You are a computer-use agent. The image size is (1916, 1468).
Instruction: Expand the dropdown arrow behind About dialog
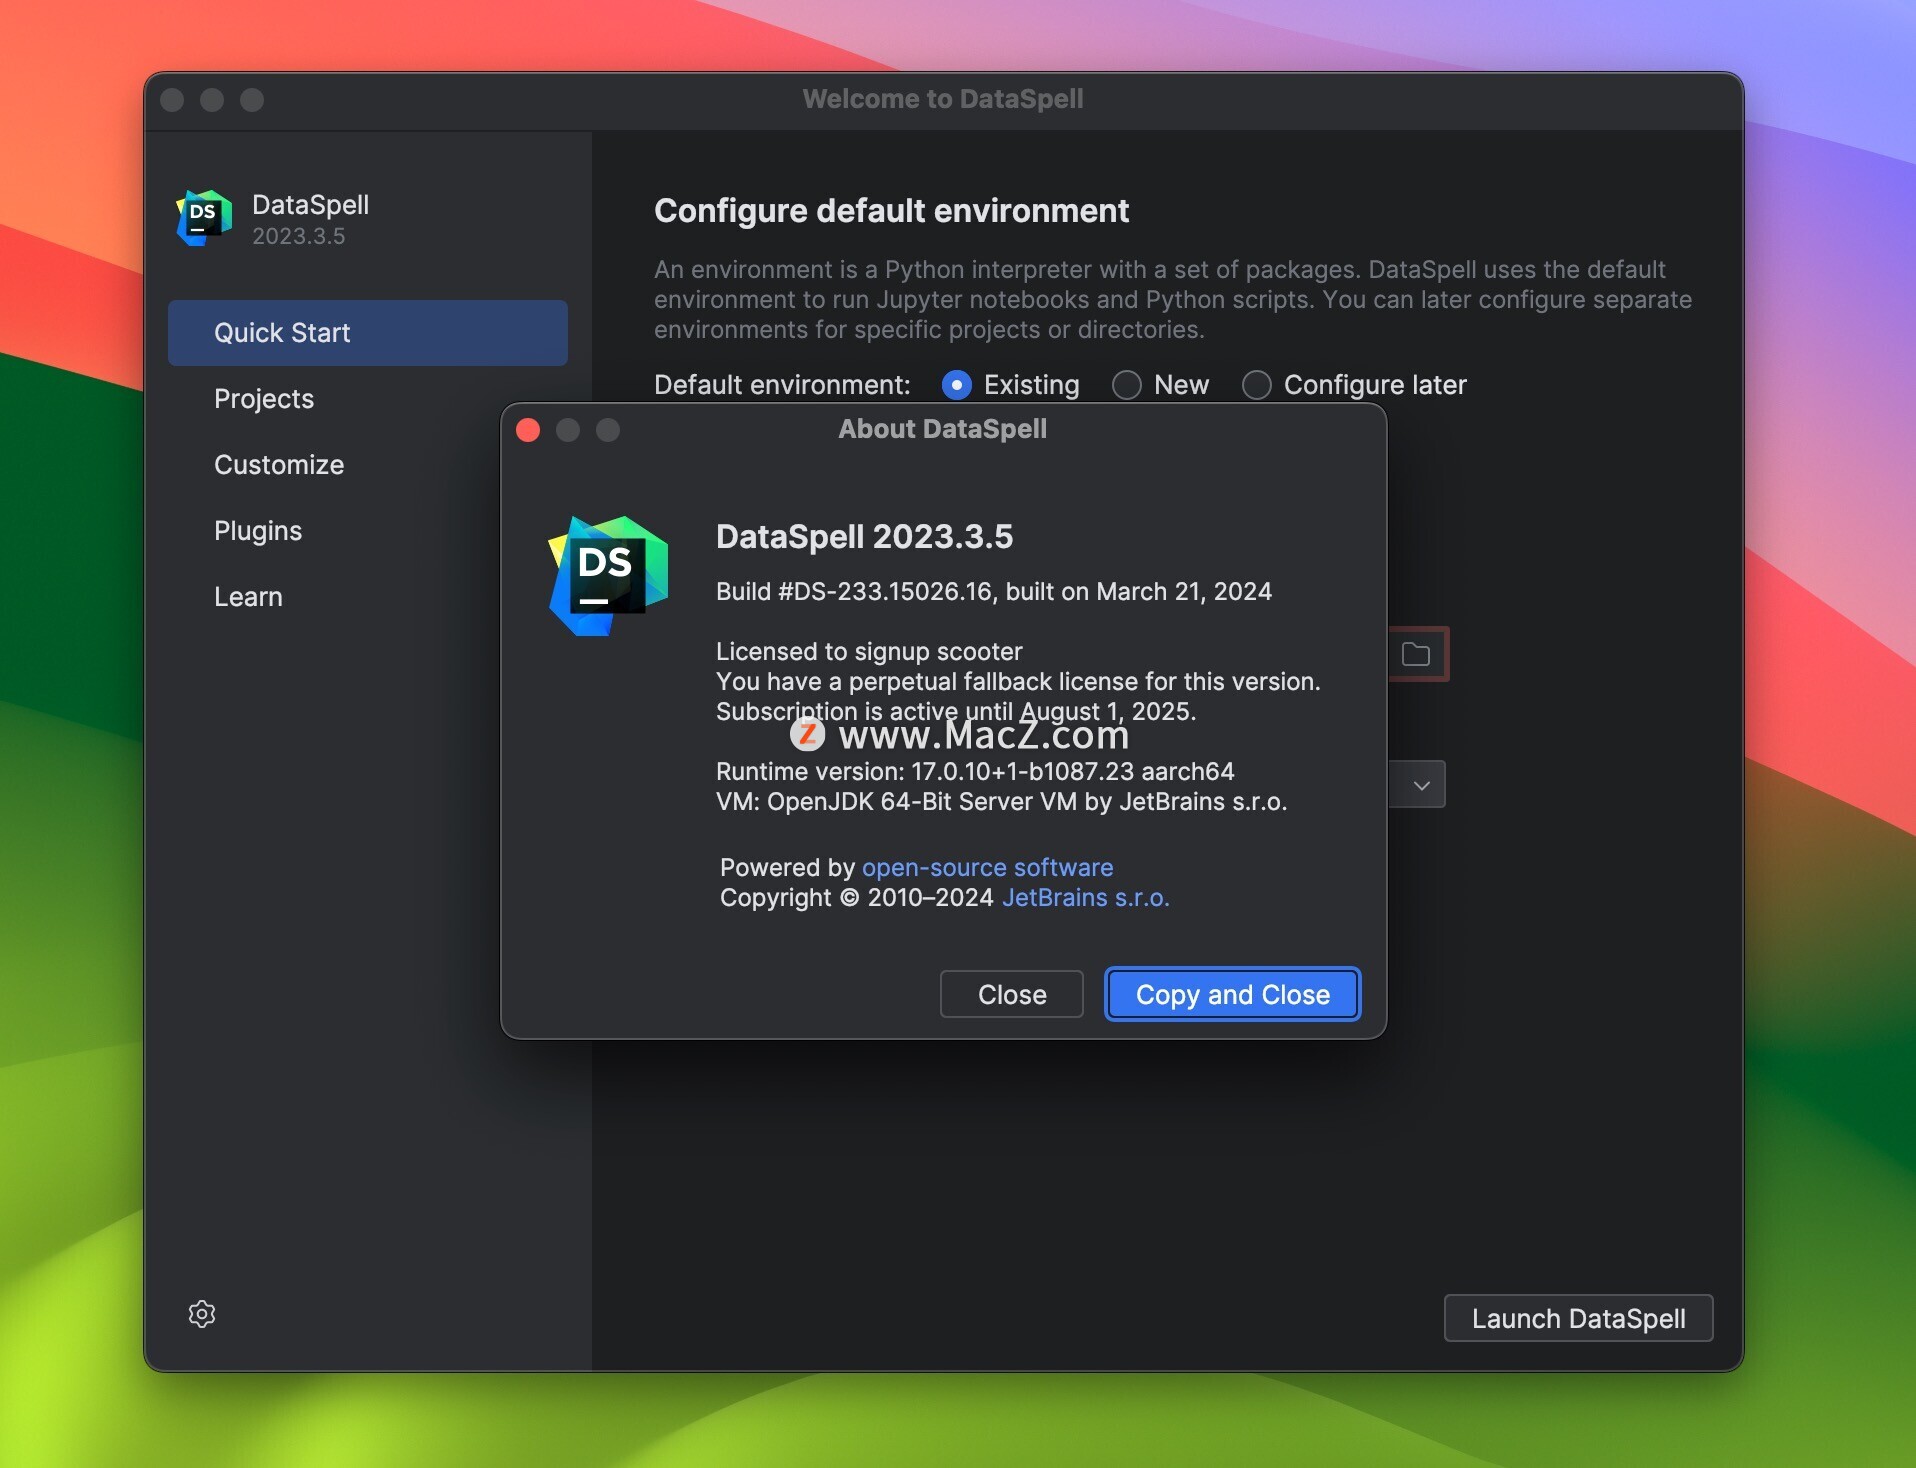pos(1421,785)
